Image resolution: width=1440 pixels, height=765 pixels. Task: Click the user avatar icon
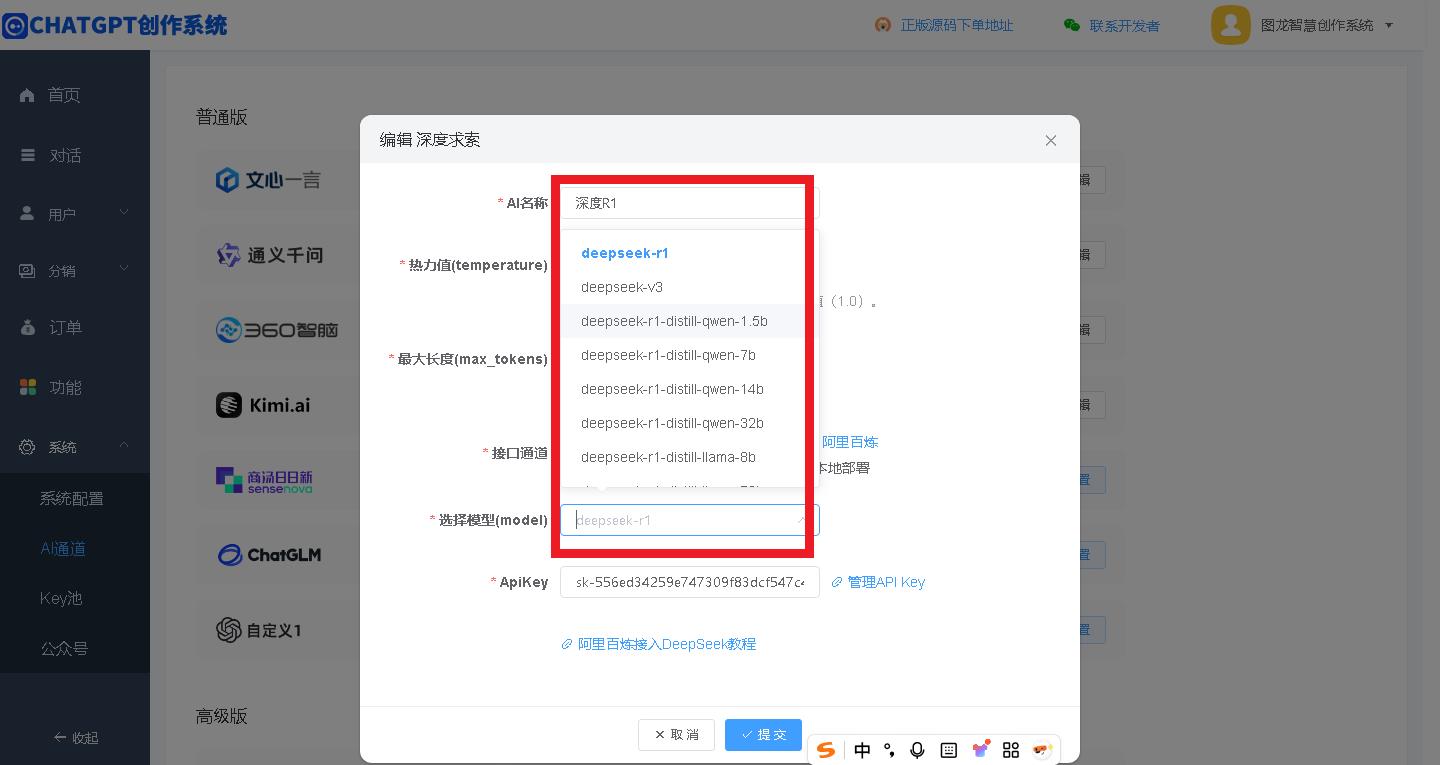(1231, 25)
